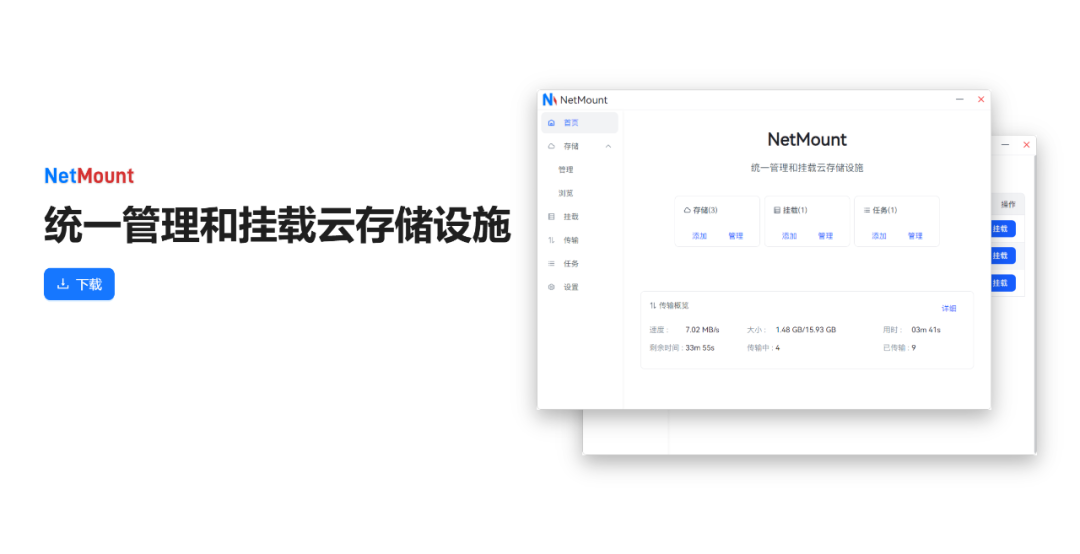Collapse the 存储 submenu chevron
Screen dimensions: 1080x554
point(608,146)
